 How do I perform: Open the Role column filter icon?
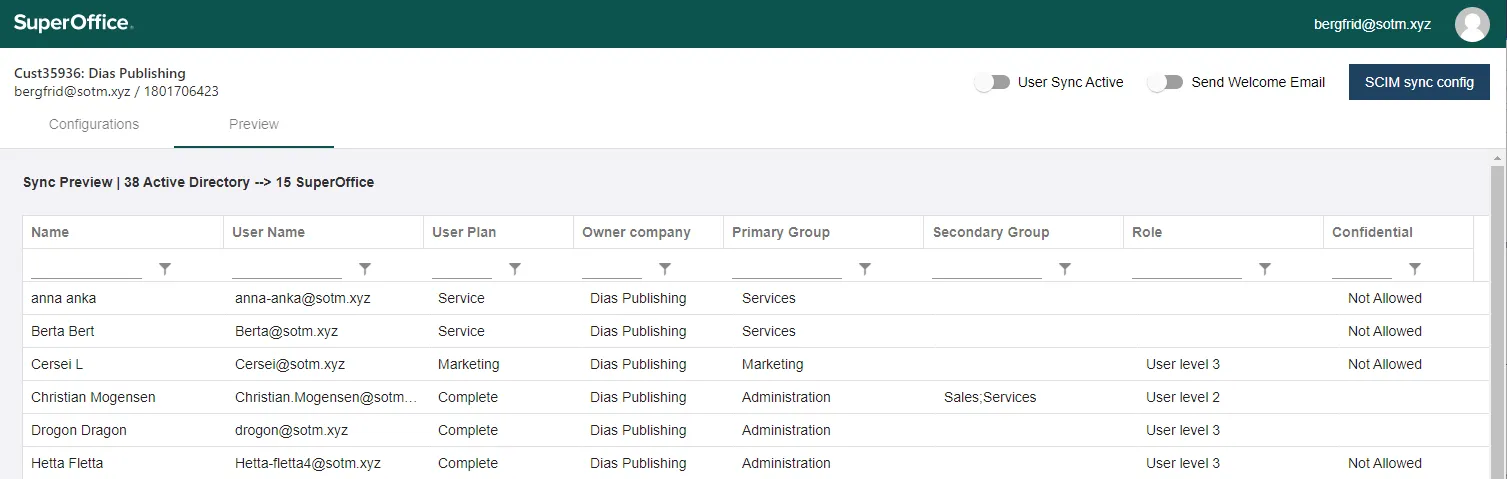tap(1265, 268)
